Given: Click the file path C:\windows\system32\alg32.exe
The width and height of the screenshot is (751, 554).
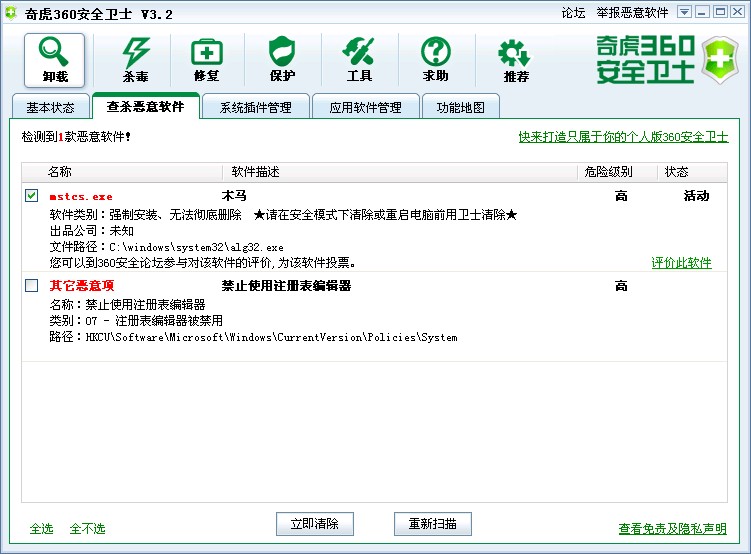Looking at the screenshot, I should pyautogui.click(x=196, y=248).
